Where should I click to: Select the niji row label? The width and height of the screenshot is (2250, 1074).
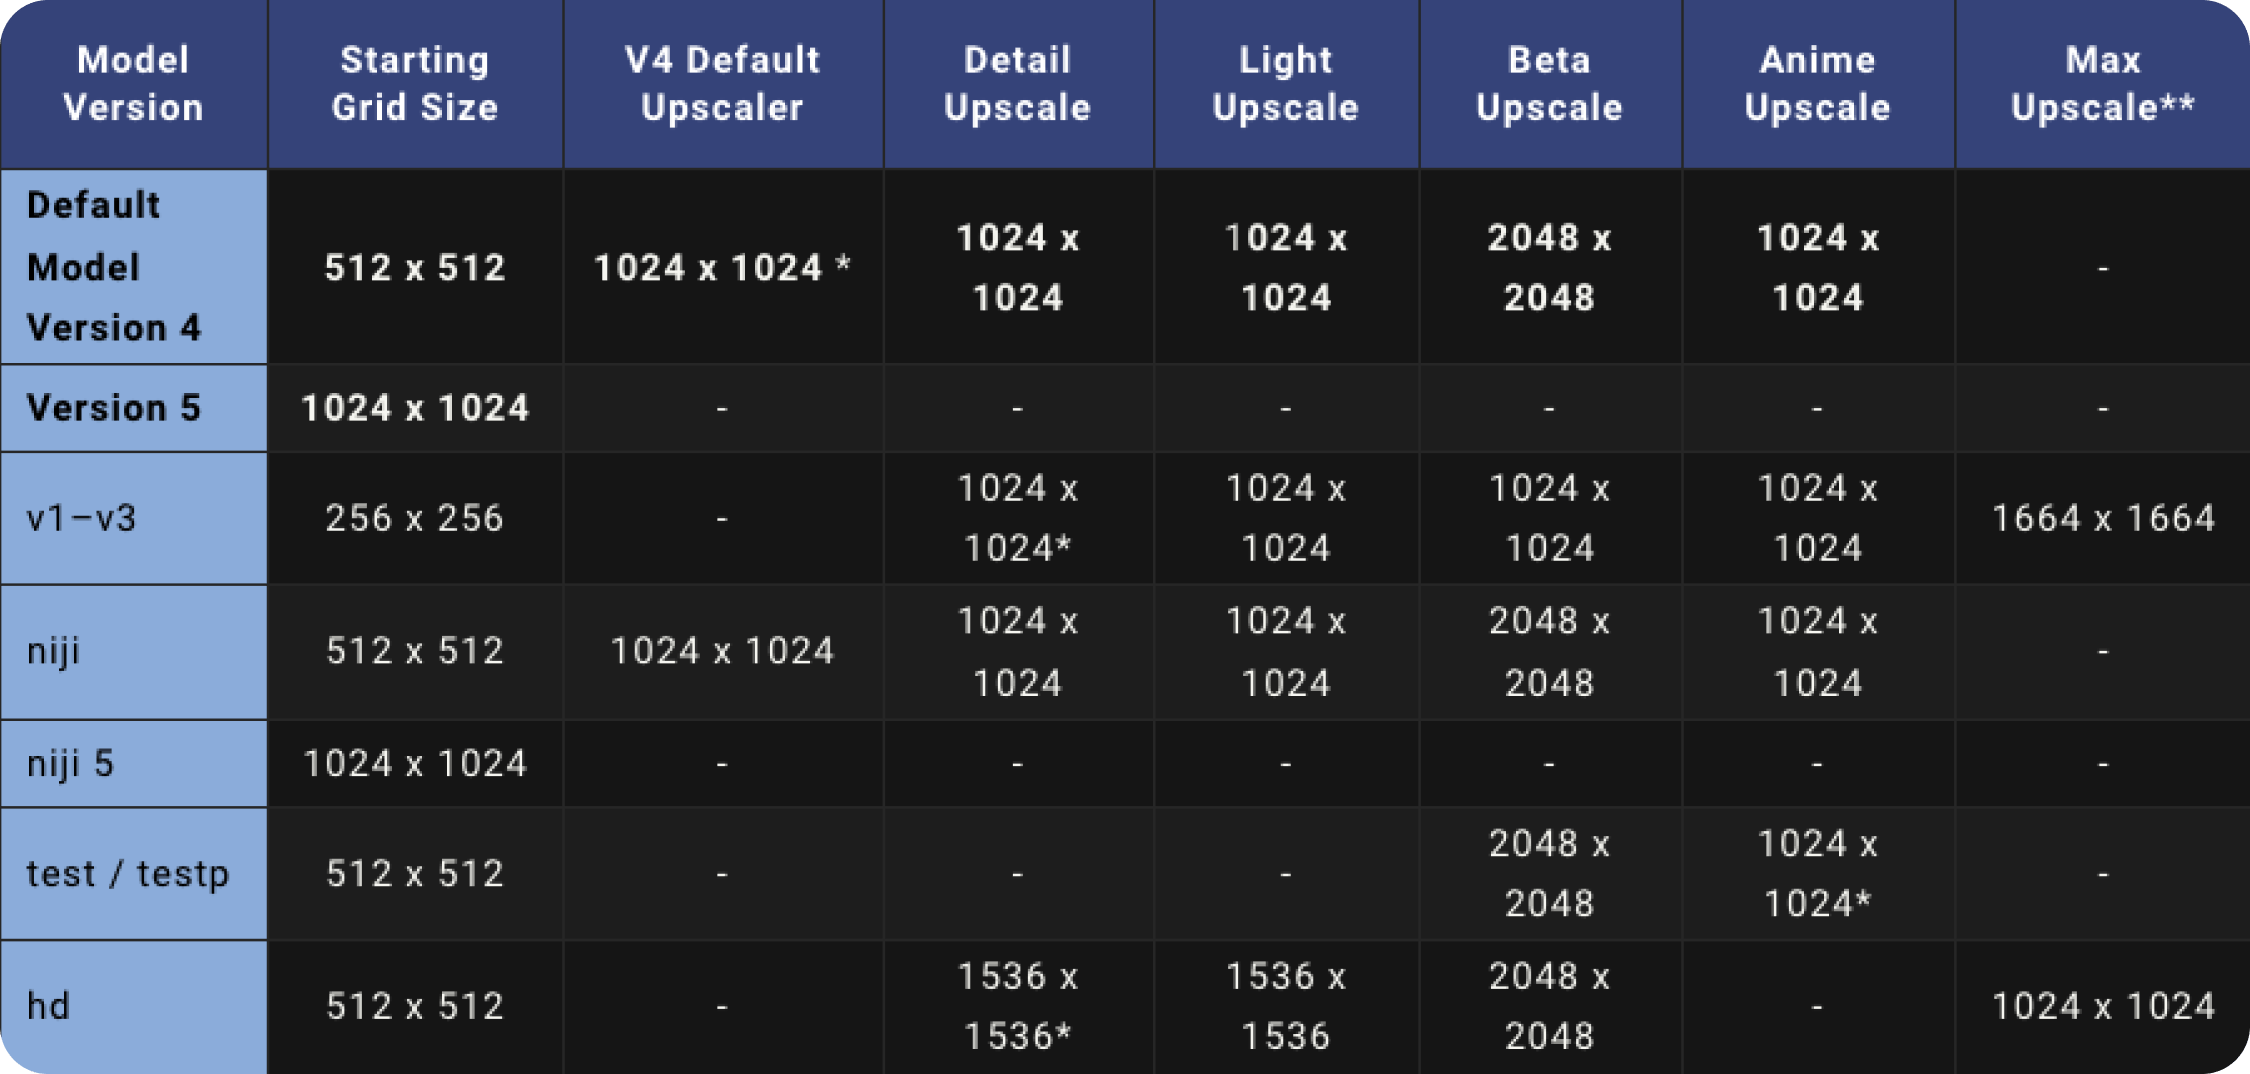(x=133, y=652)
